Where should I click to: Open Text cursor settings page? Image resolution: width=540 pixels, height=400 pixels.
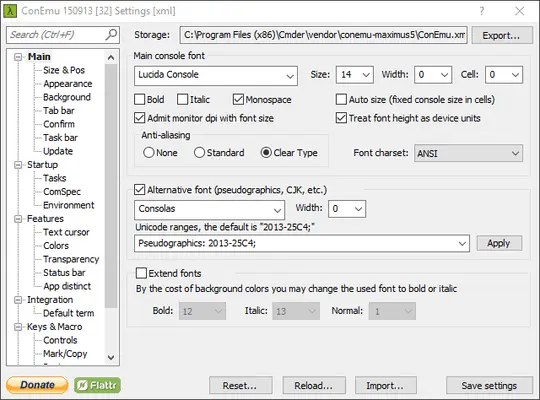66,232
